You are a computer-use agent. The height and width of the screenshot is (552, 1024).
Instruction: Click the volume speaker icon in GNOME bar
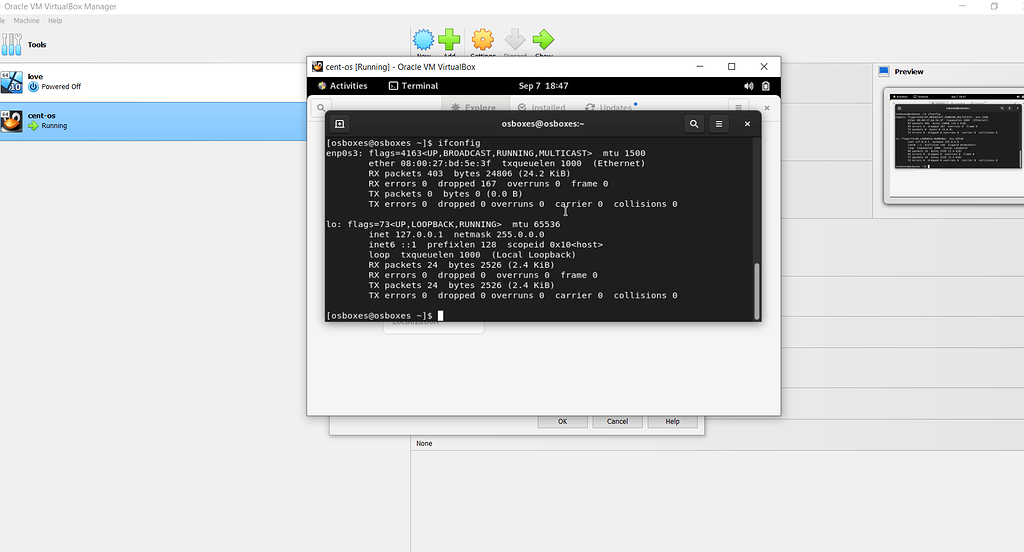[x=748, y=86]
